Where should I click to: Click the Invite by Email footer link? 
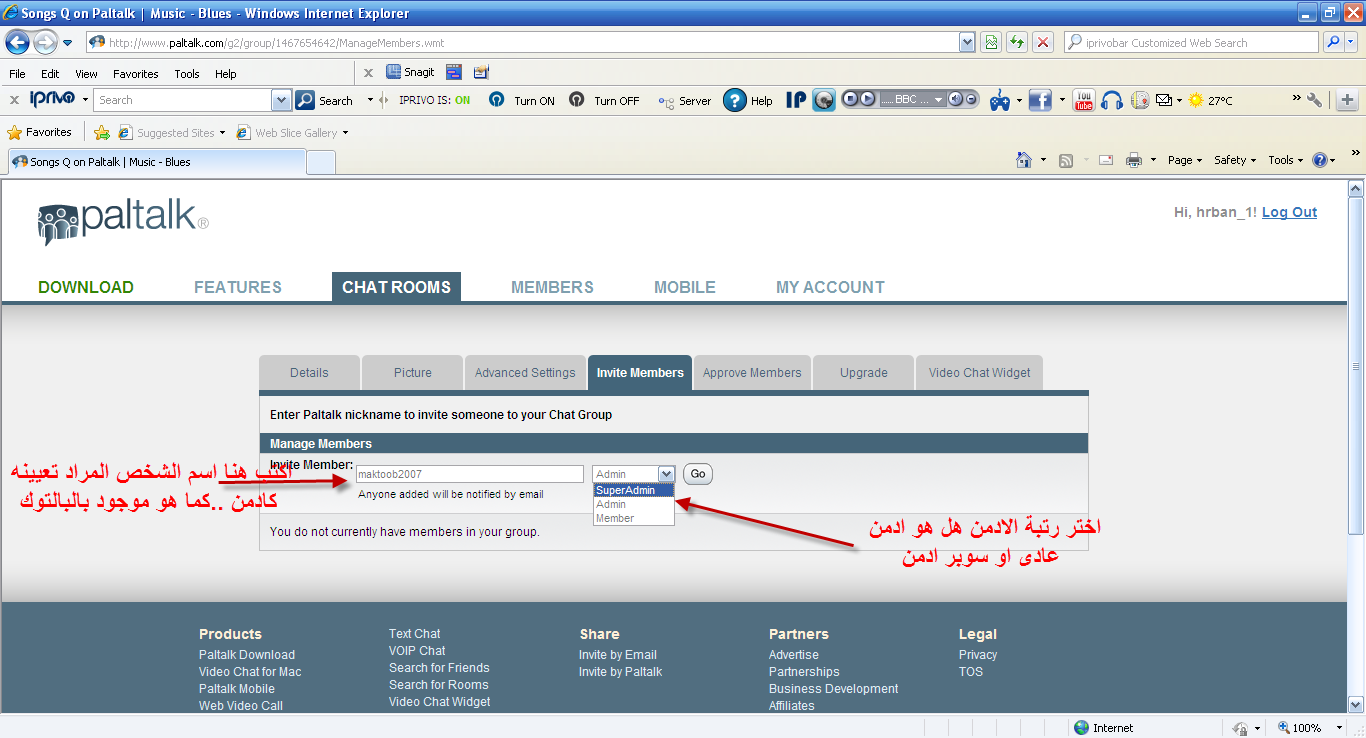(618, 655)
